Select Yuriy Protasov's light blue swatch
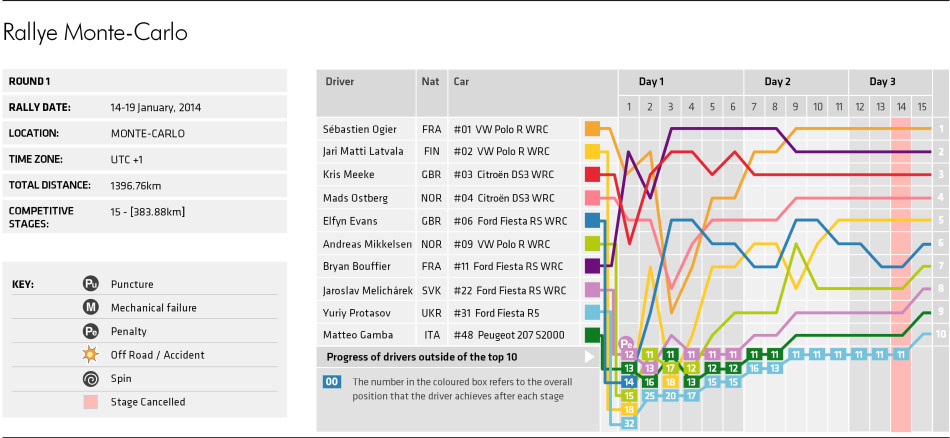This screenshot has width=950, height=438. [592, 313]
